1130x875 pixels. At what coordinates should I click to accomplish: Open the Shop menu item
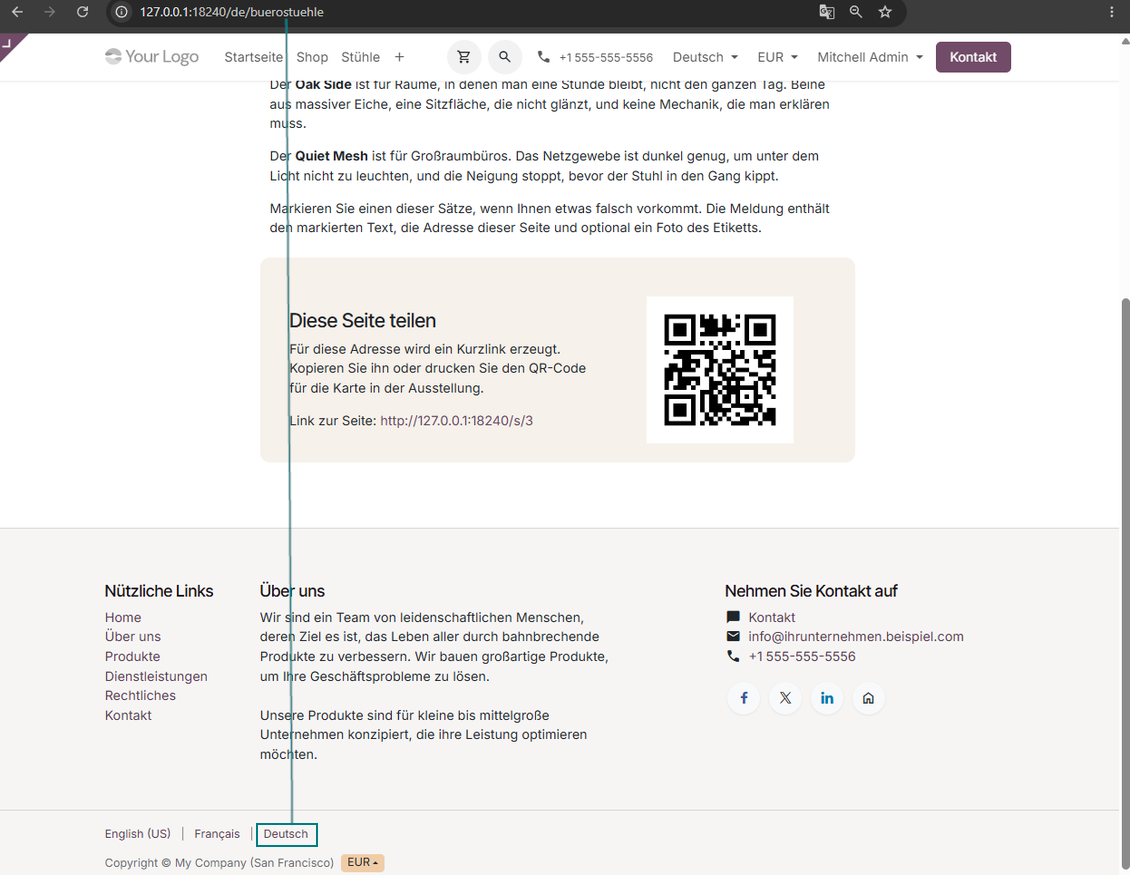tap(312, 57)
